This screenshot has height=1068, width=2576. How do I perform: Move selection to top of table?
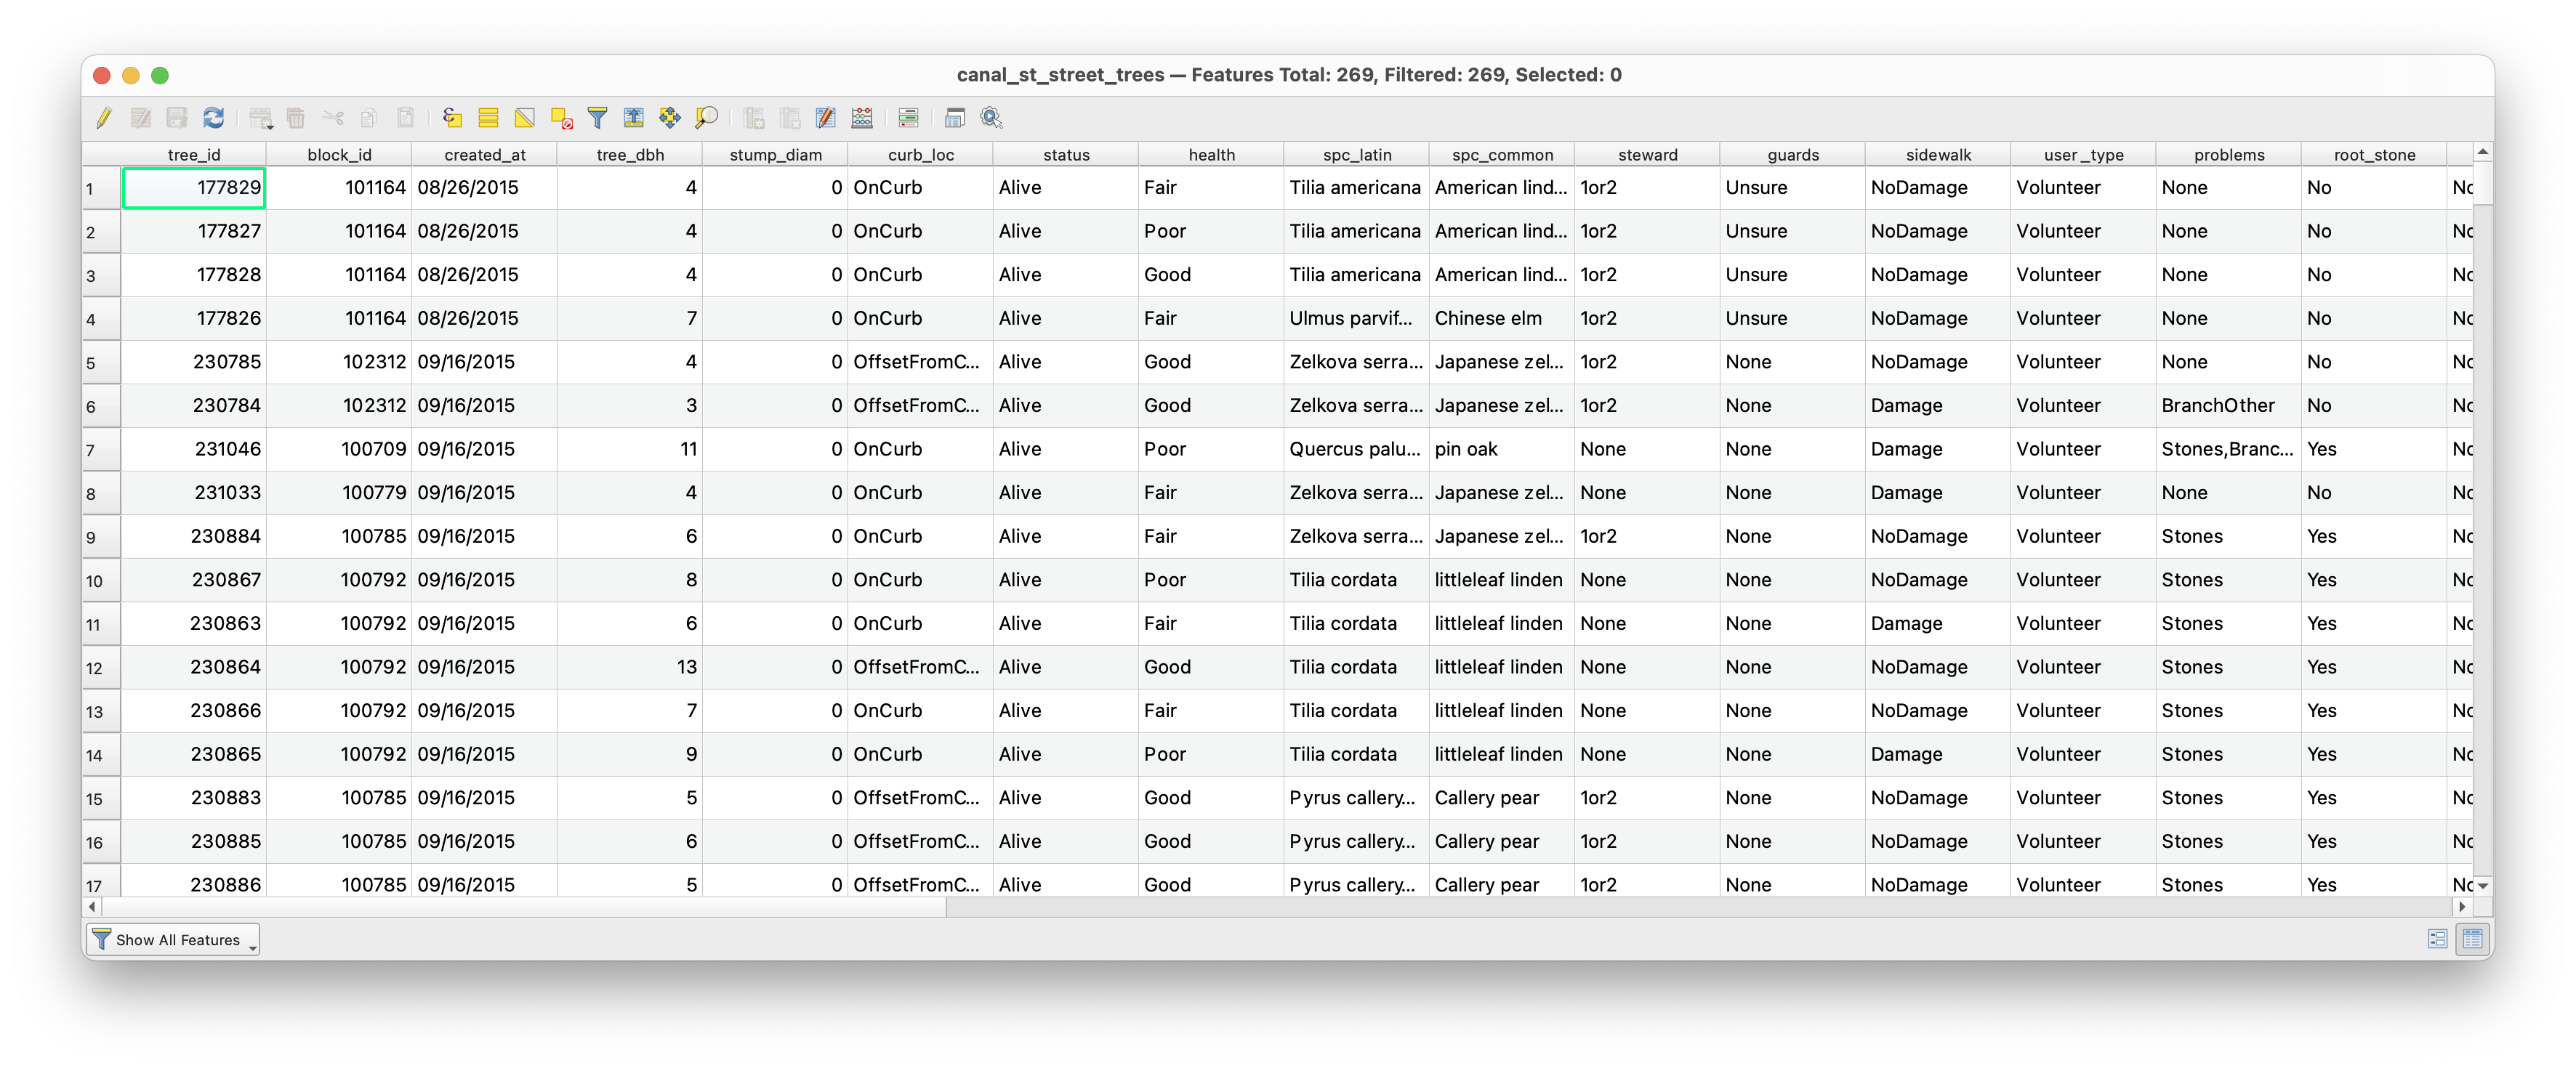(633, 118)
